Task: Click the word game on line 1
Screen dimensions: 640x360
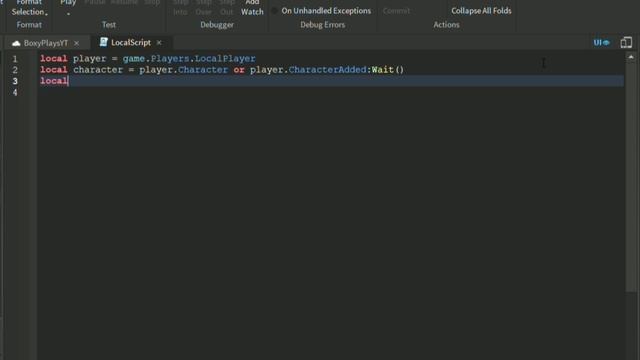Action: (133, 58)
